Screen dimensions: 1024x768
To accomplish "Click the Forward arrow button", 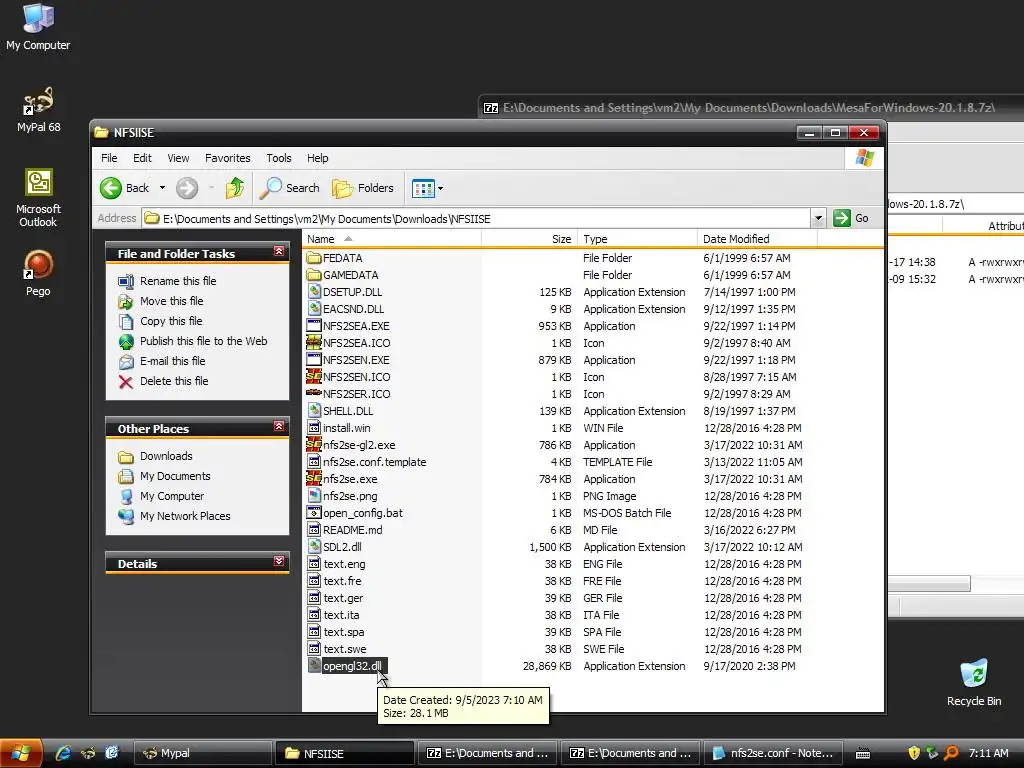I will tap(187, 188).
